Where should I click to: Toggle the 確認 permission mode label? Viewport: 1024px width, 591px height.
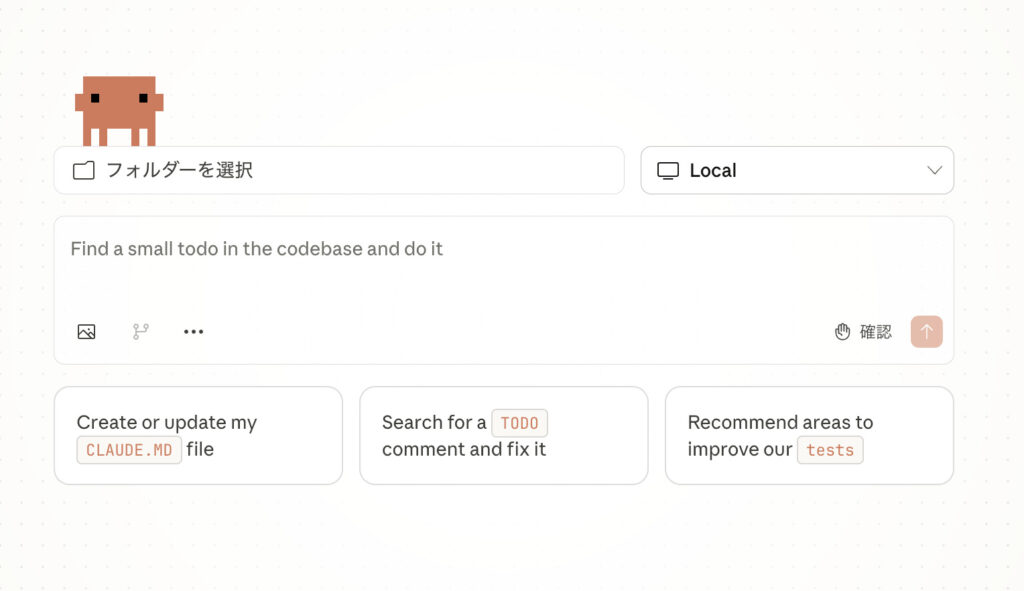point(876,332)
